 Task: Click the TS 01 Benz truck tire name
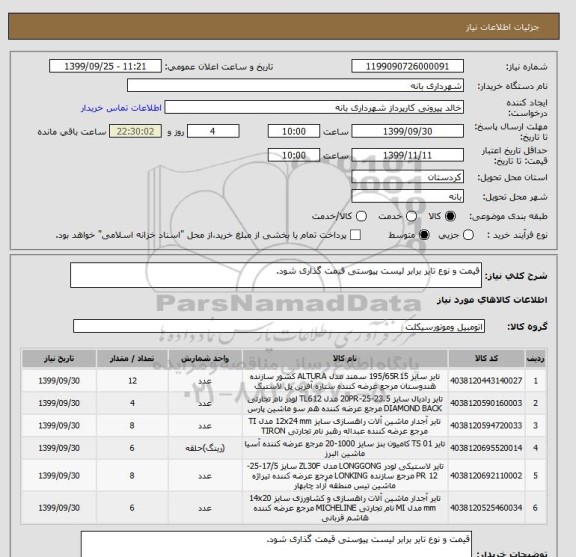point(345,448)
